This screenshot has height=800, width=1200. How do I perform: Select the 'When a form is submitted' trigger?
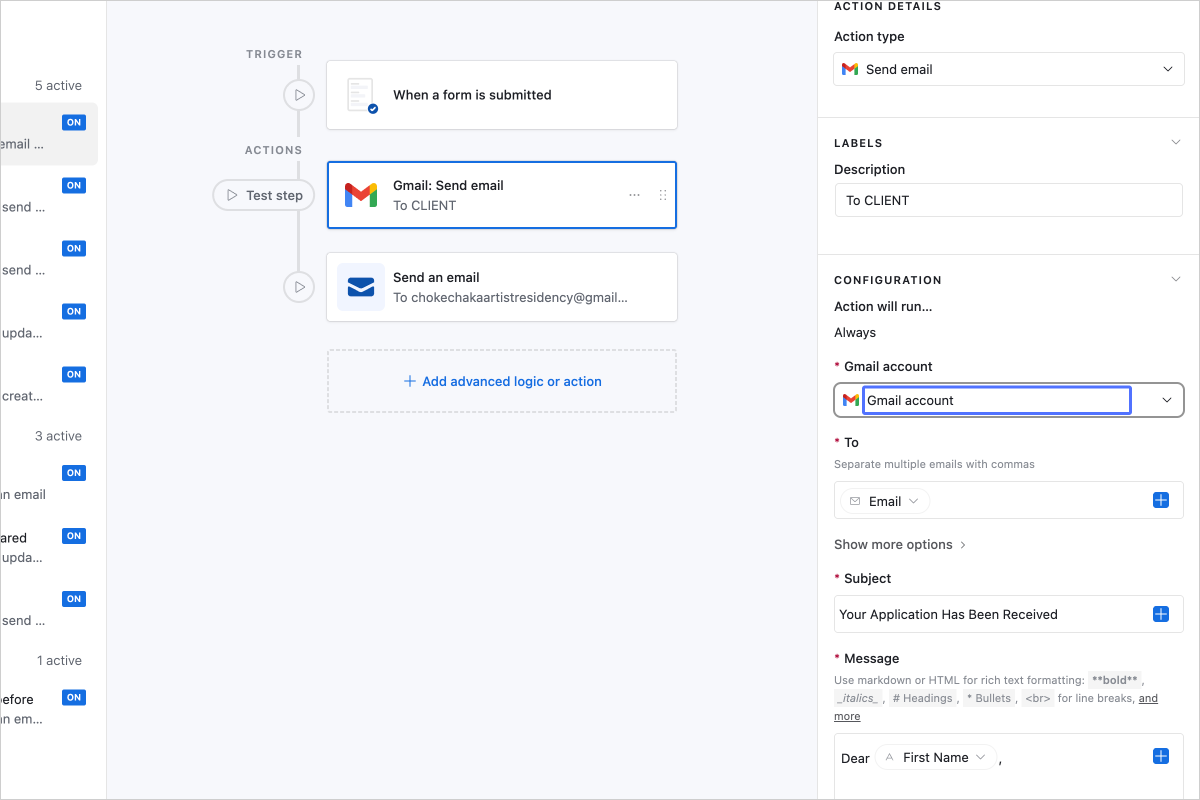(x=502, y=95)
